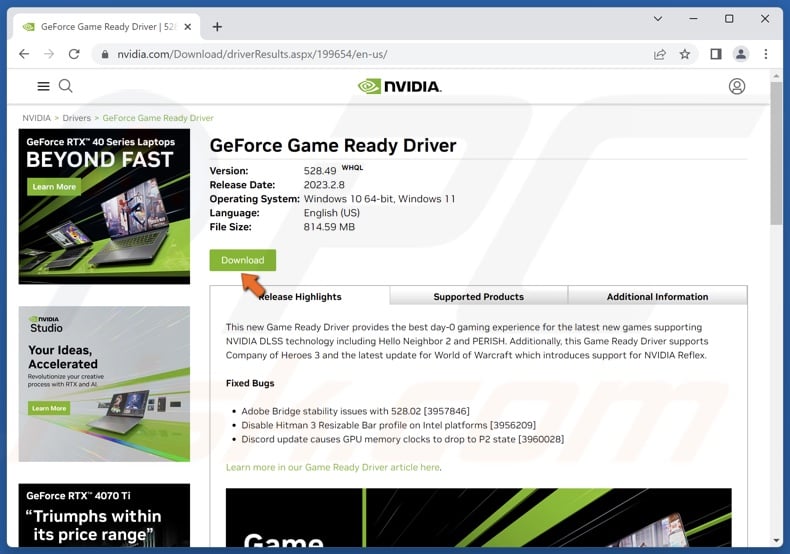Open the tab search chevron
The image size is (790, 554).
click(658, 19)
